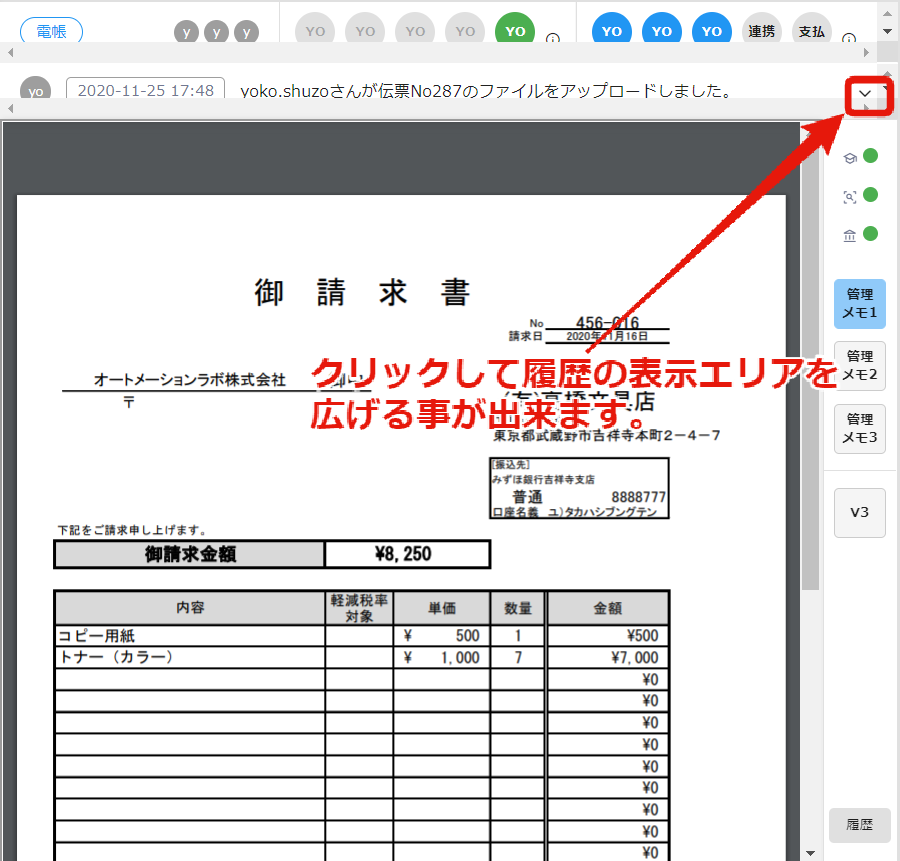This screenshot has height=861, width=900.
Task: Click the 単価 column header
Action: coord(442,608)
